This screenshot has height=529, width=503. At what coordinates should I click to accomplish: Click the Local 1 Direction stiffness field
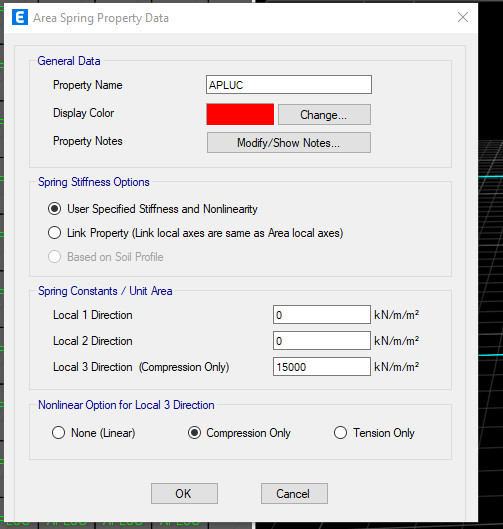(322, 315)
